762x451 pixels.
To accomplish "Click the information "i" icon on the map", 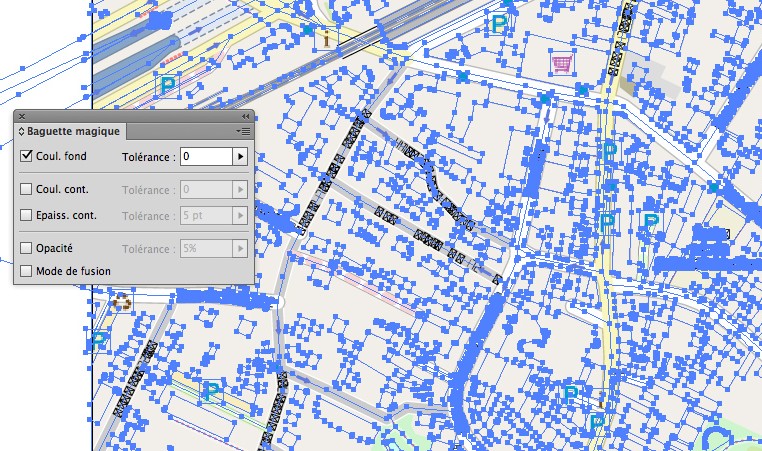I will coord(327,39).
